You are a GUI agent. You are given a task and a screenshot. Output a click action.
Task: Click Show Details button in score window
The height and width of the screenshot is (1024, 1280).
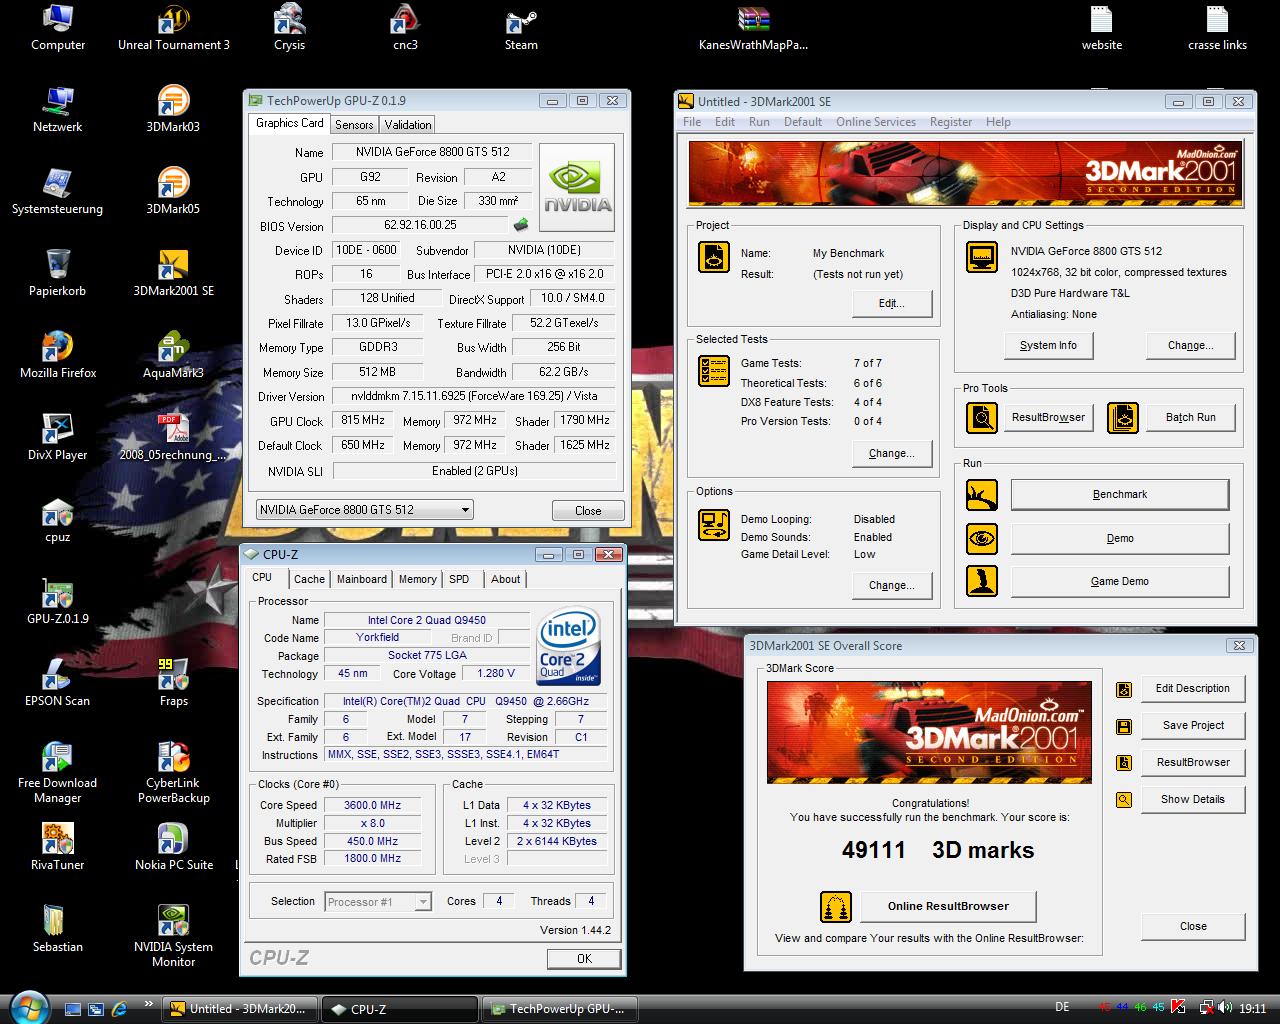tap(1192, 799)
